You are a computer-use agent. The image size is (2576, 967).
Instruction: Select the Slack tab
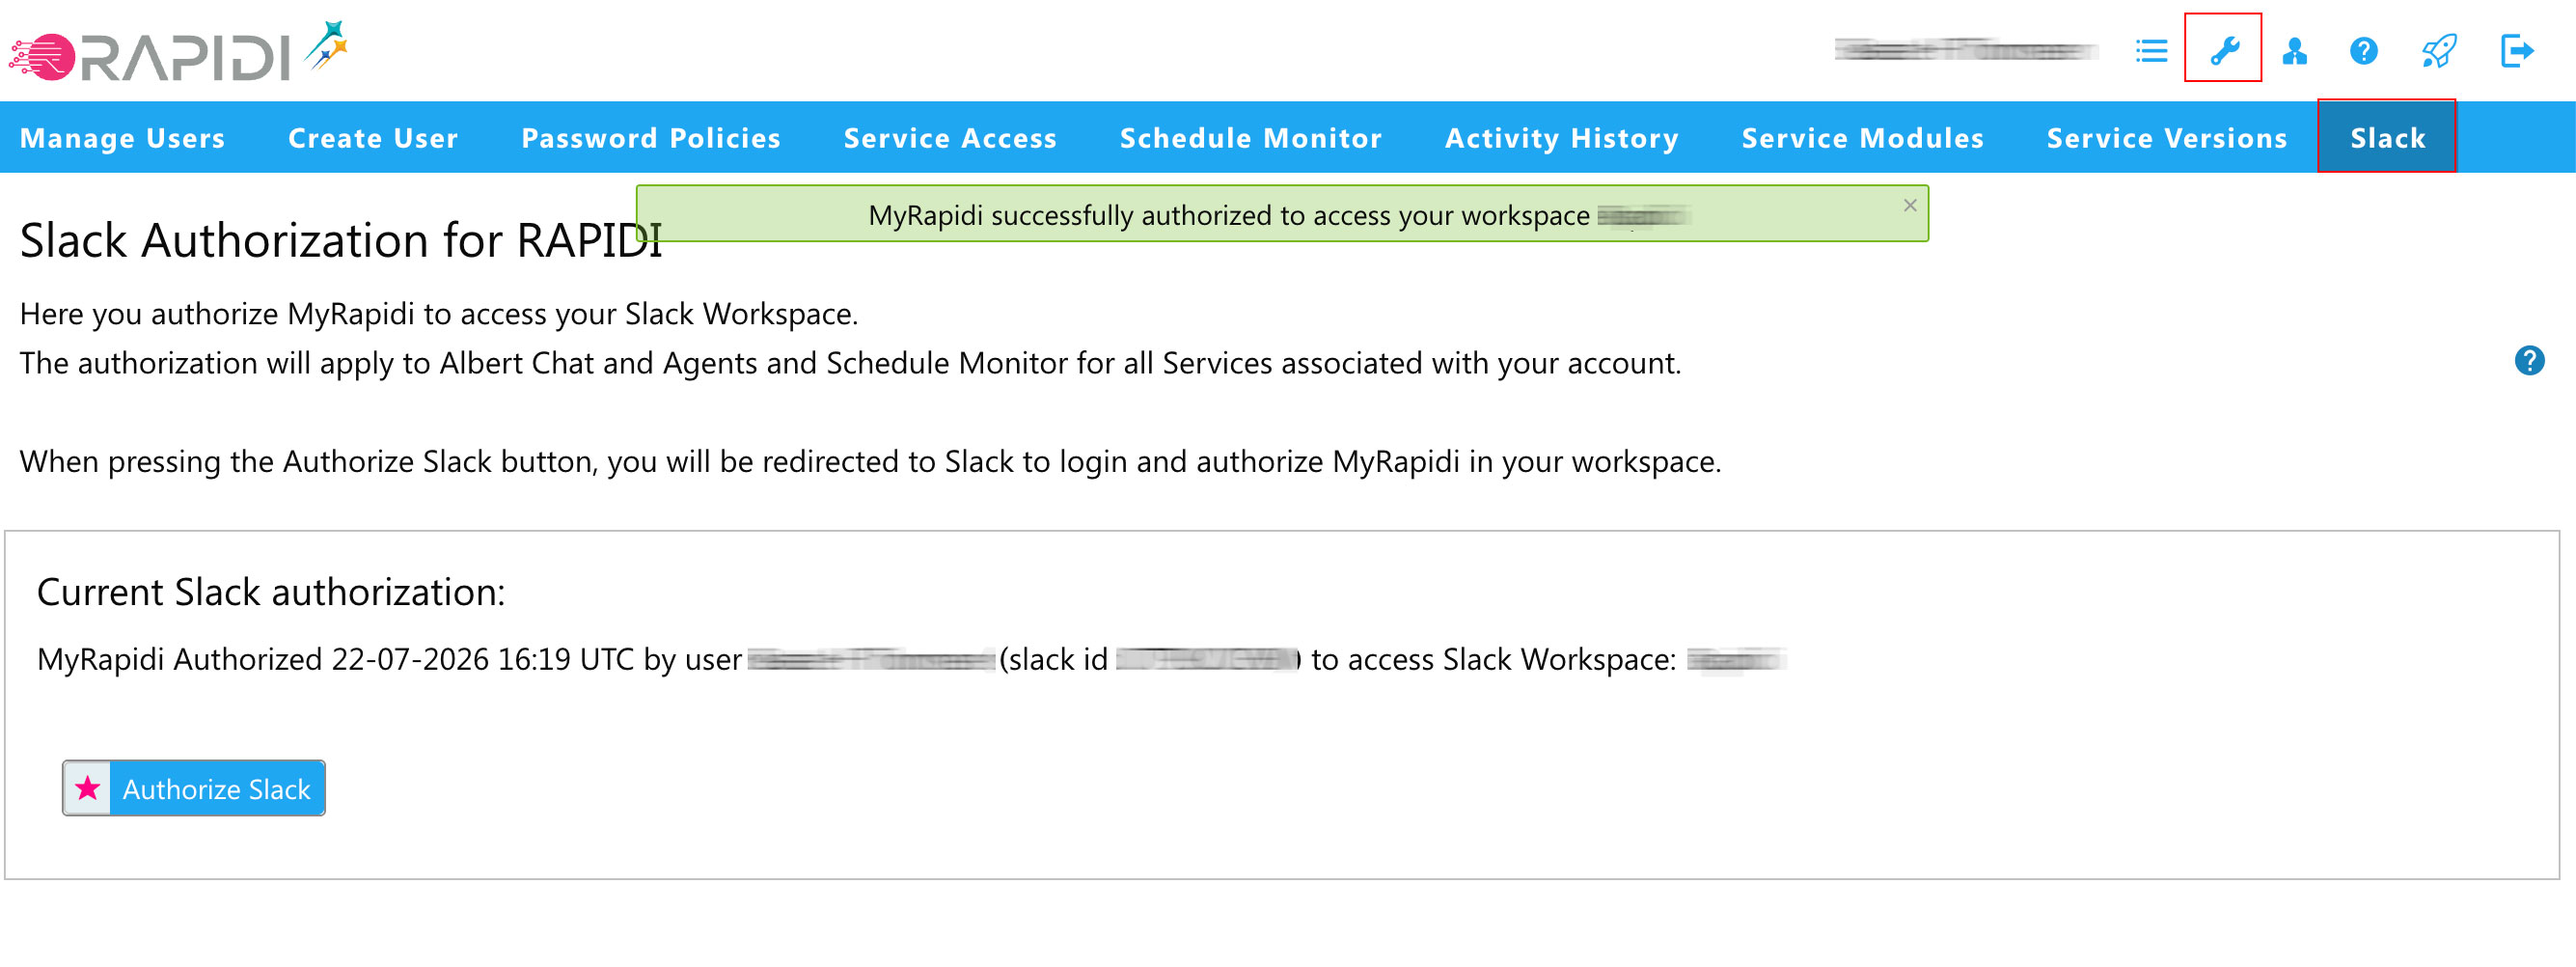(2387, 138)
